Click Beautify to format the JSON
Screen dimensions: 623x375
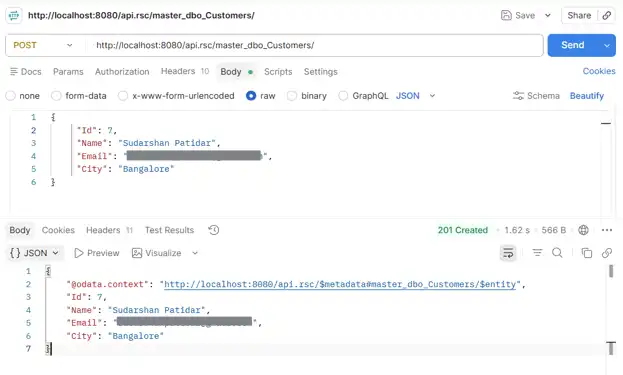click(586, 96)
